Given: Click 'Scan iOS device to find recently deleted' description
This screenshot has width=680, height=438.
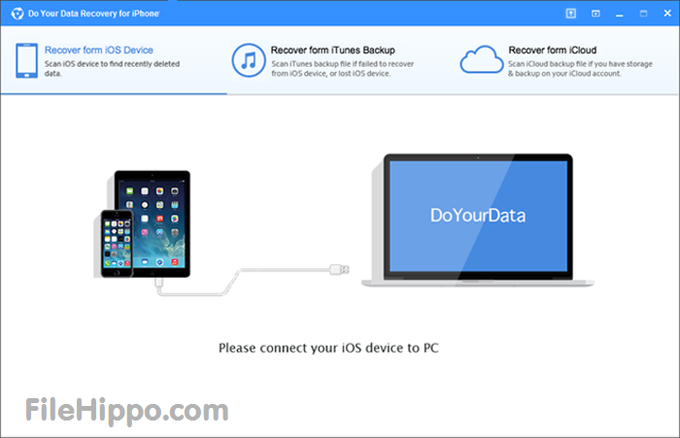Looking at the screenshot, I should pyautogui.click(x=112, y=69).
